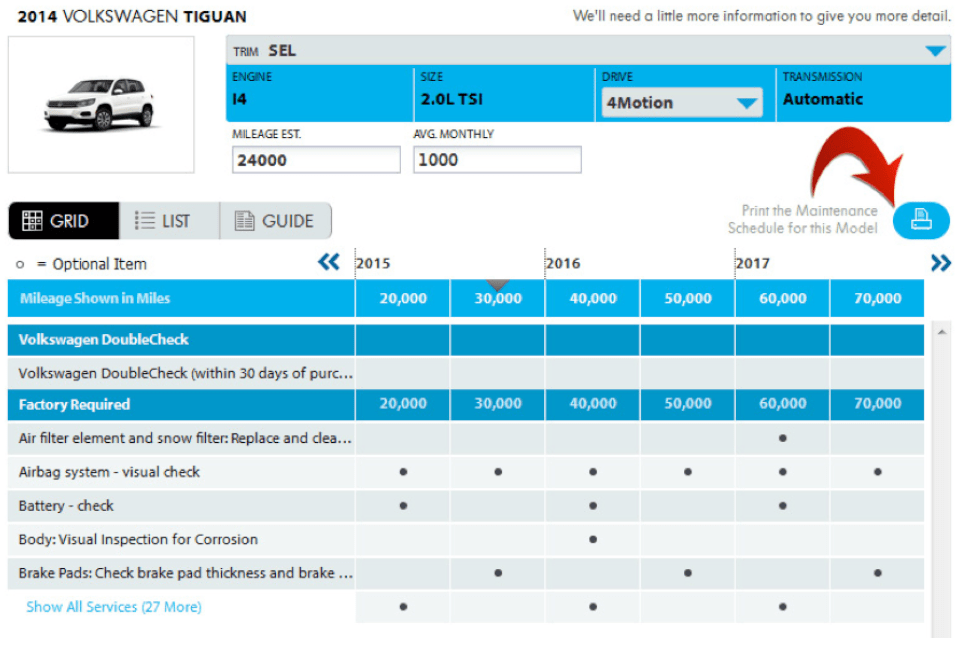Click the Mileage Est. input field
The height and width of the screenshot is (654, 956).
tap(316, 160)
